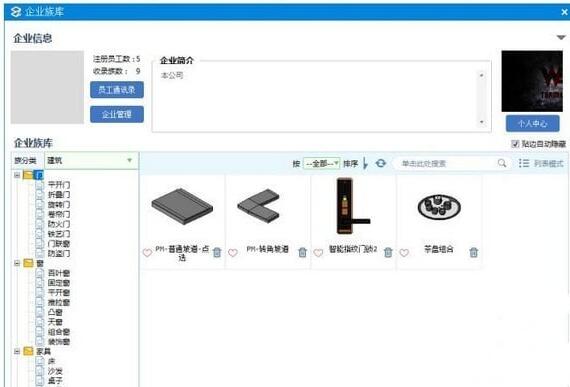Screen dimensions: 570x387
Task: Select 天窗 in category tree
Action: [x=55, y=322]
